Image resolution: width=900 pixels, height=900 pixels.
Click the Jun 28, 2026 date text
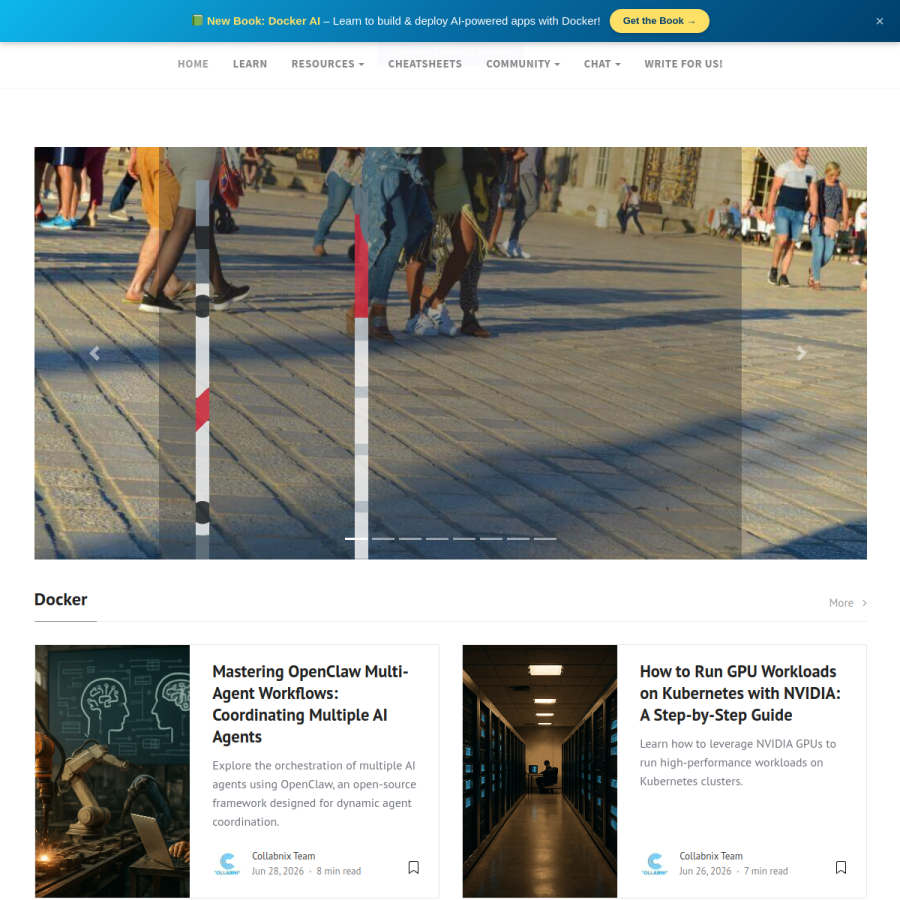pos(278,871)
